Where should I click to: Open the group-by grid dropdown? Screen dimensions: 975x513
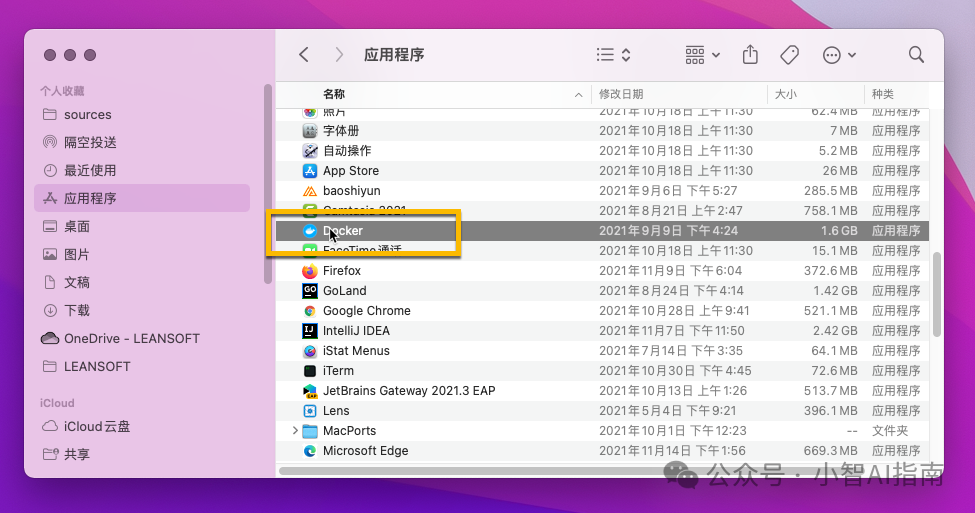(x=702, y=55)
